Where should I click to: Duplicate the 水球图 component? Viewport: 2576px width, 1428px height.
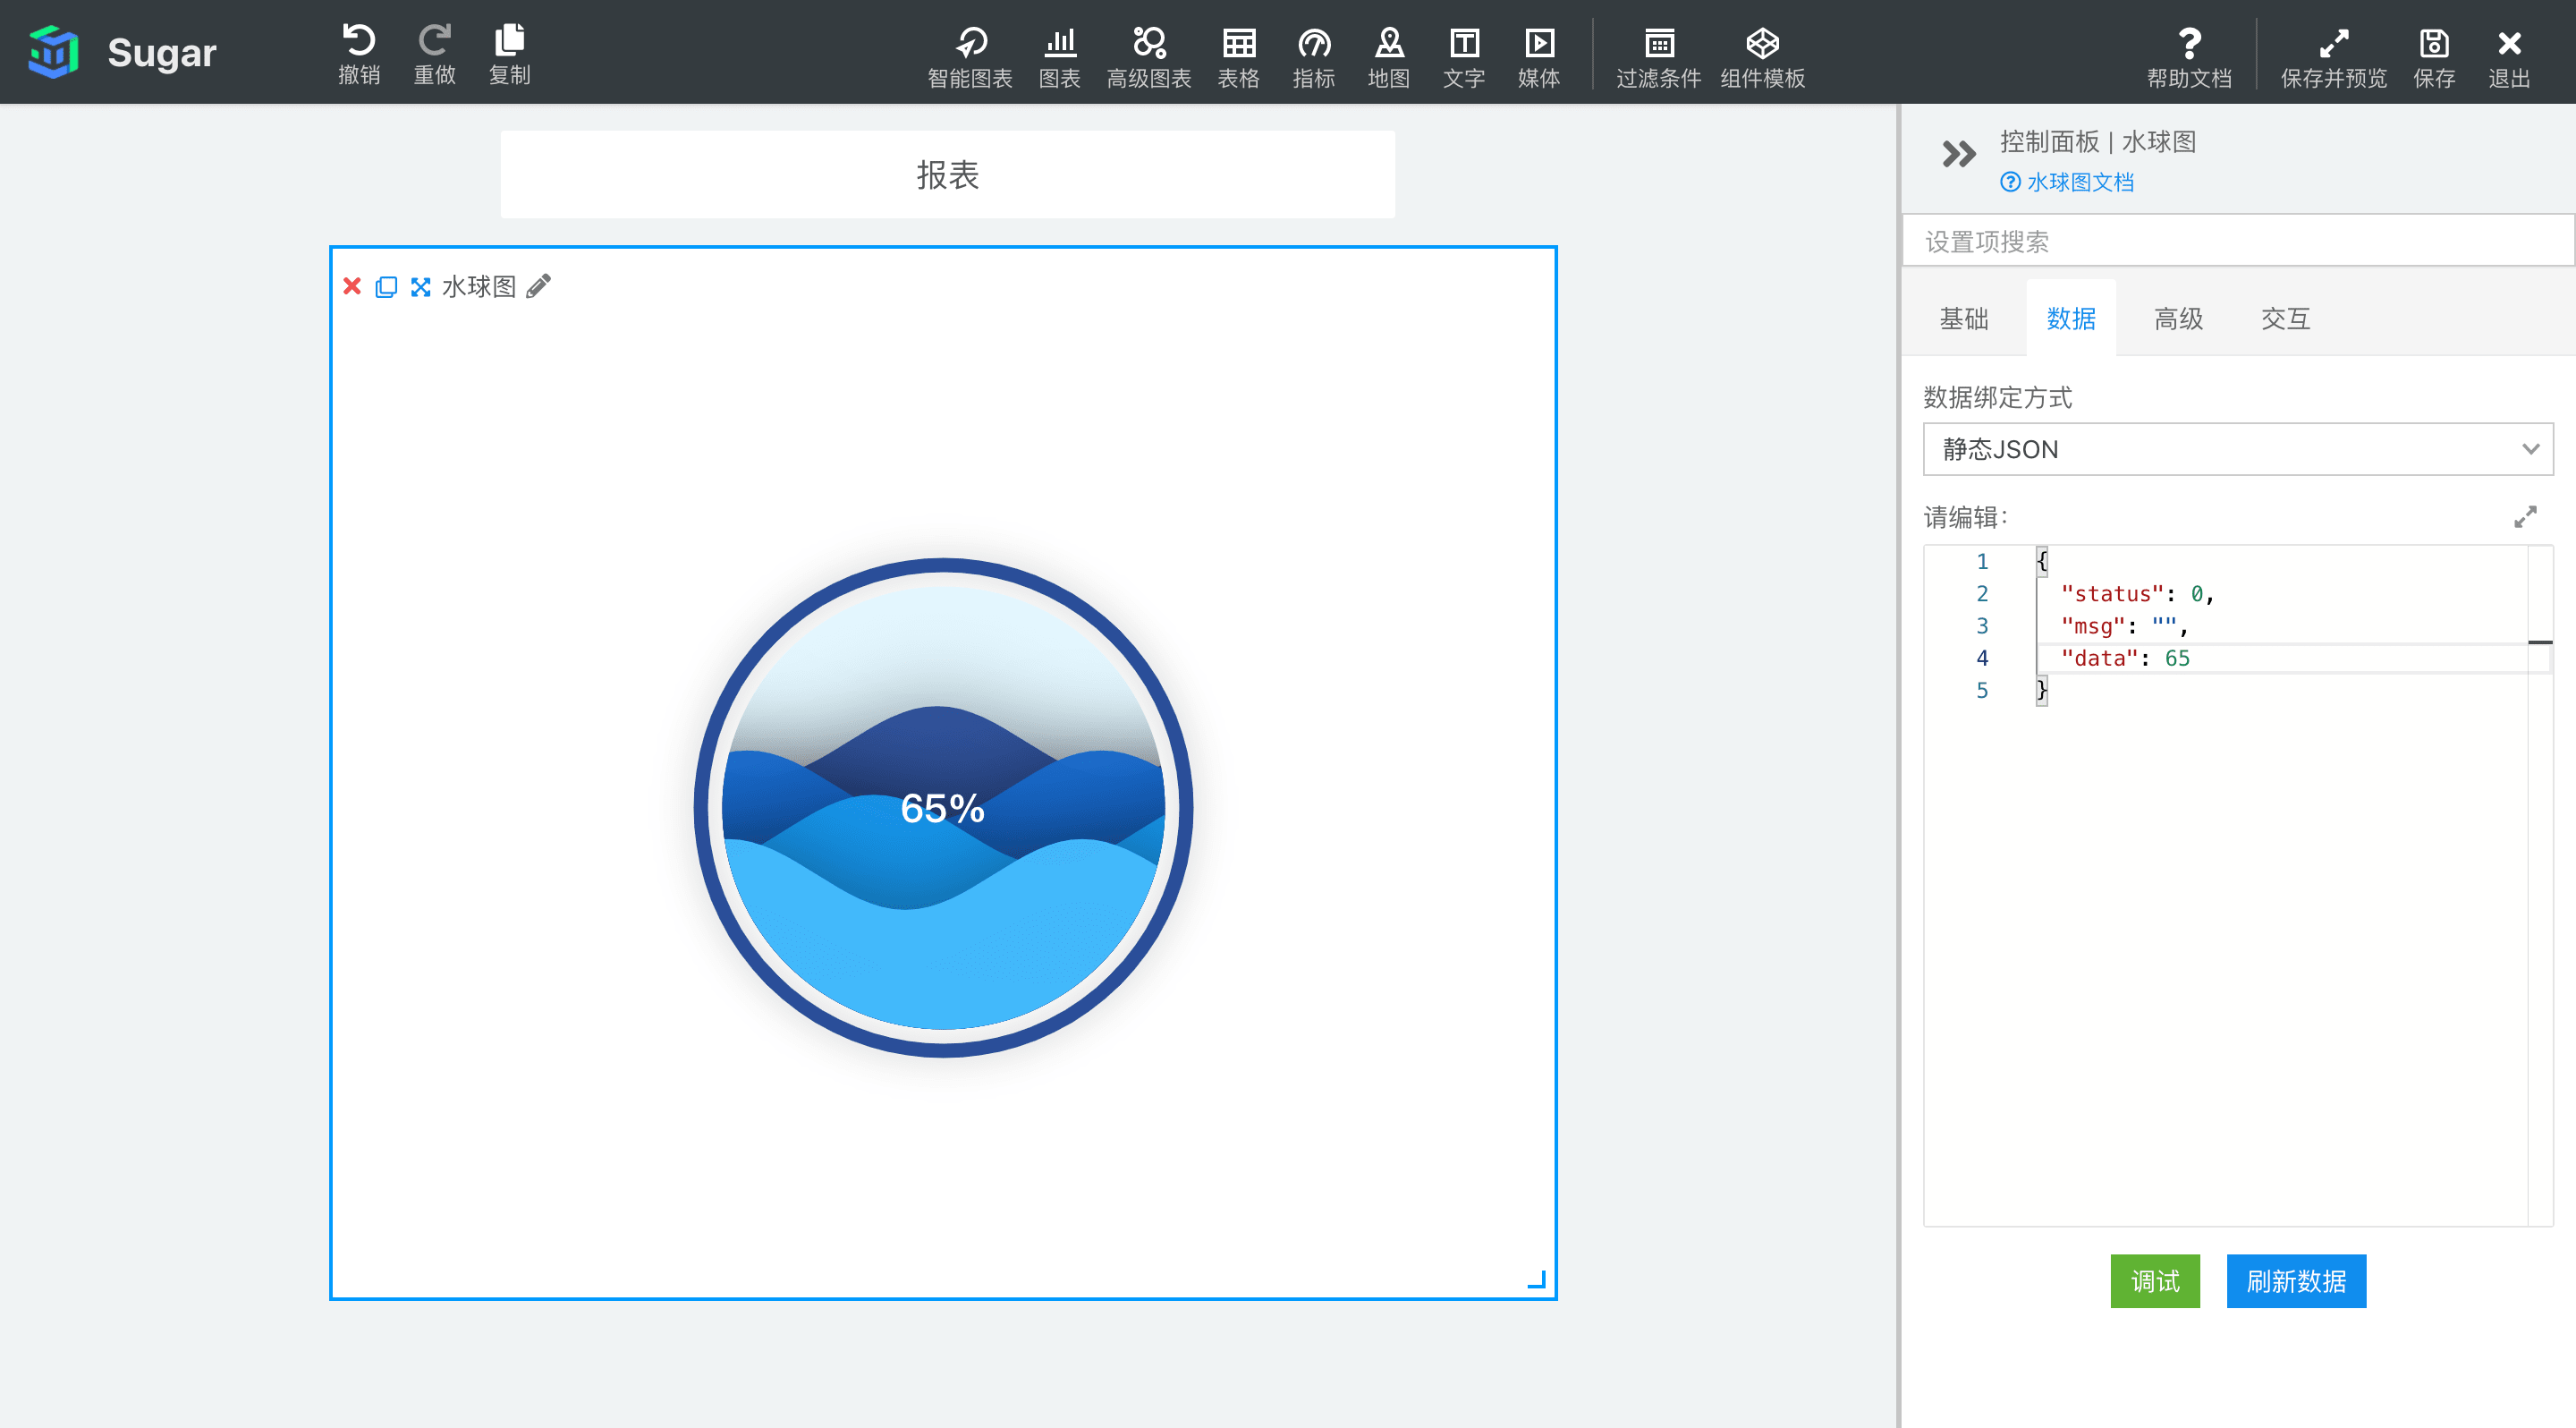point(386,287)
